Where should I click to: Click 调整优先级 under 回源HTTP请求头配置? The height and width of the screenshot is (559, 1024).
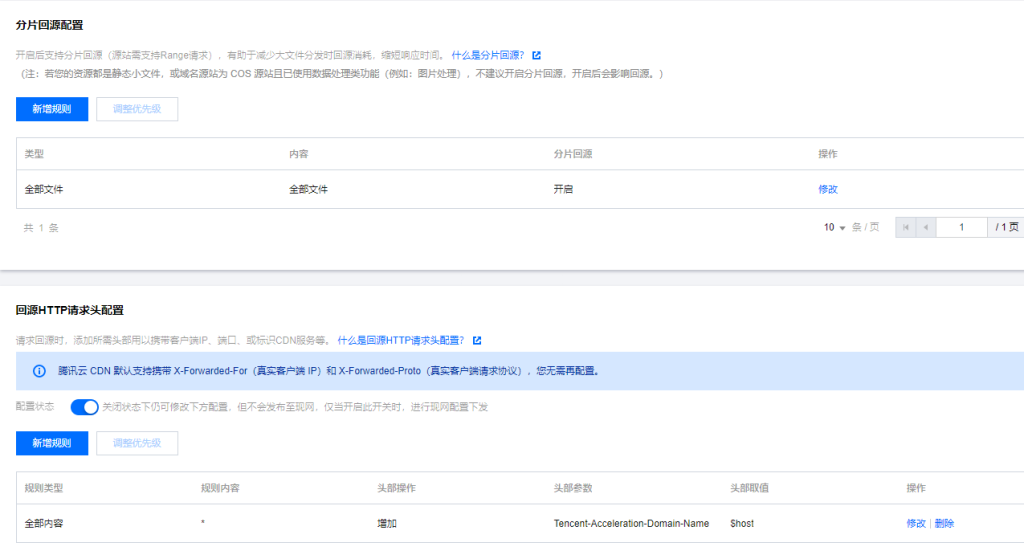click(x=137, y=443)
